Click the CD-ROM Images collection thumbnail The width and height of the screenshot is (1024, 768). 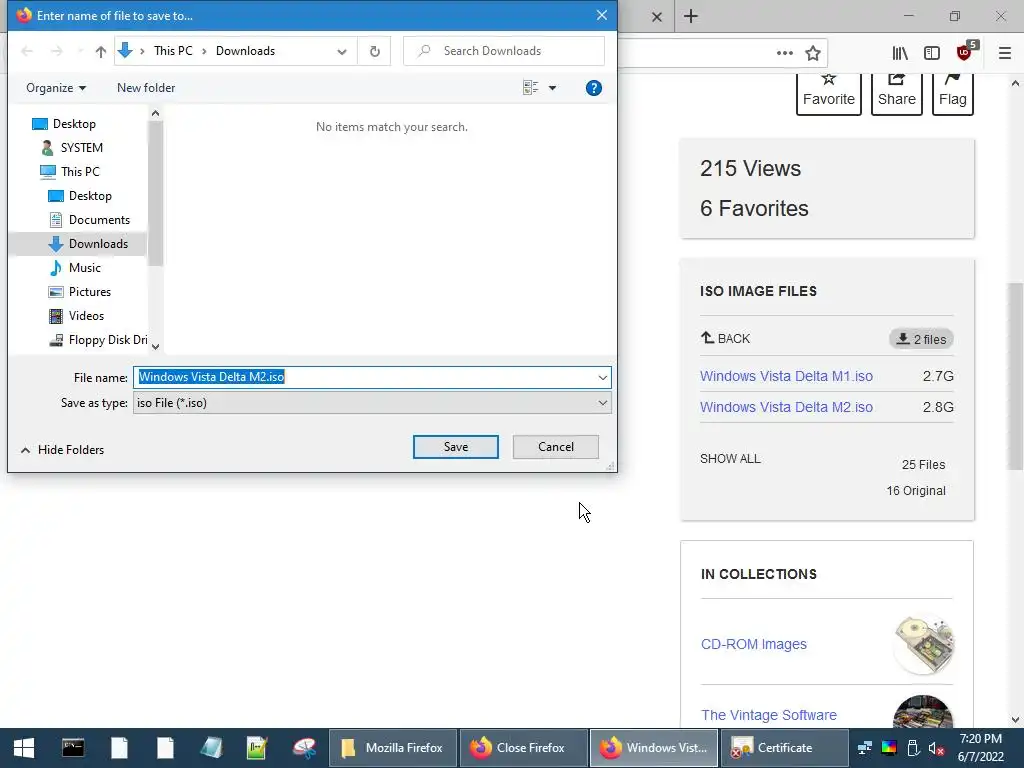click(923, 645)
